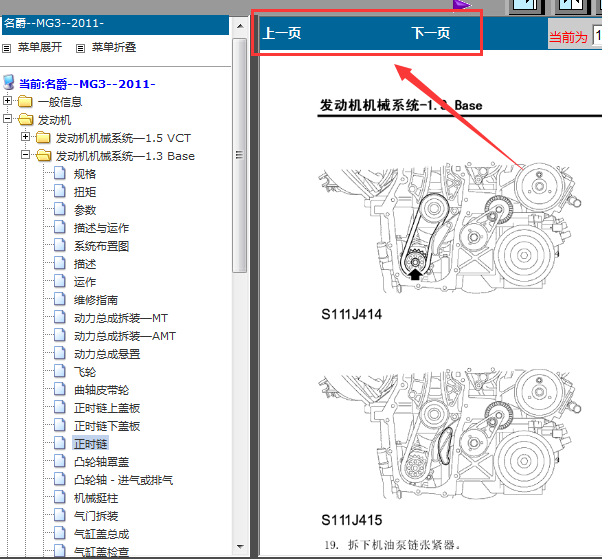Open the 动力总成拆装—MT page

click(121, 318)
